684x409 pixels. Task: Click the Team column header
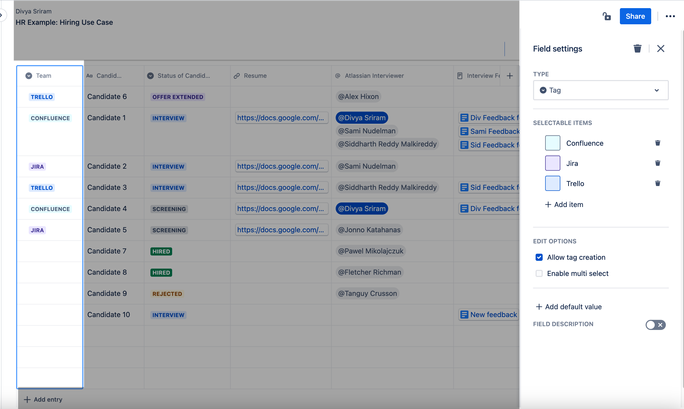[50, 76]
